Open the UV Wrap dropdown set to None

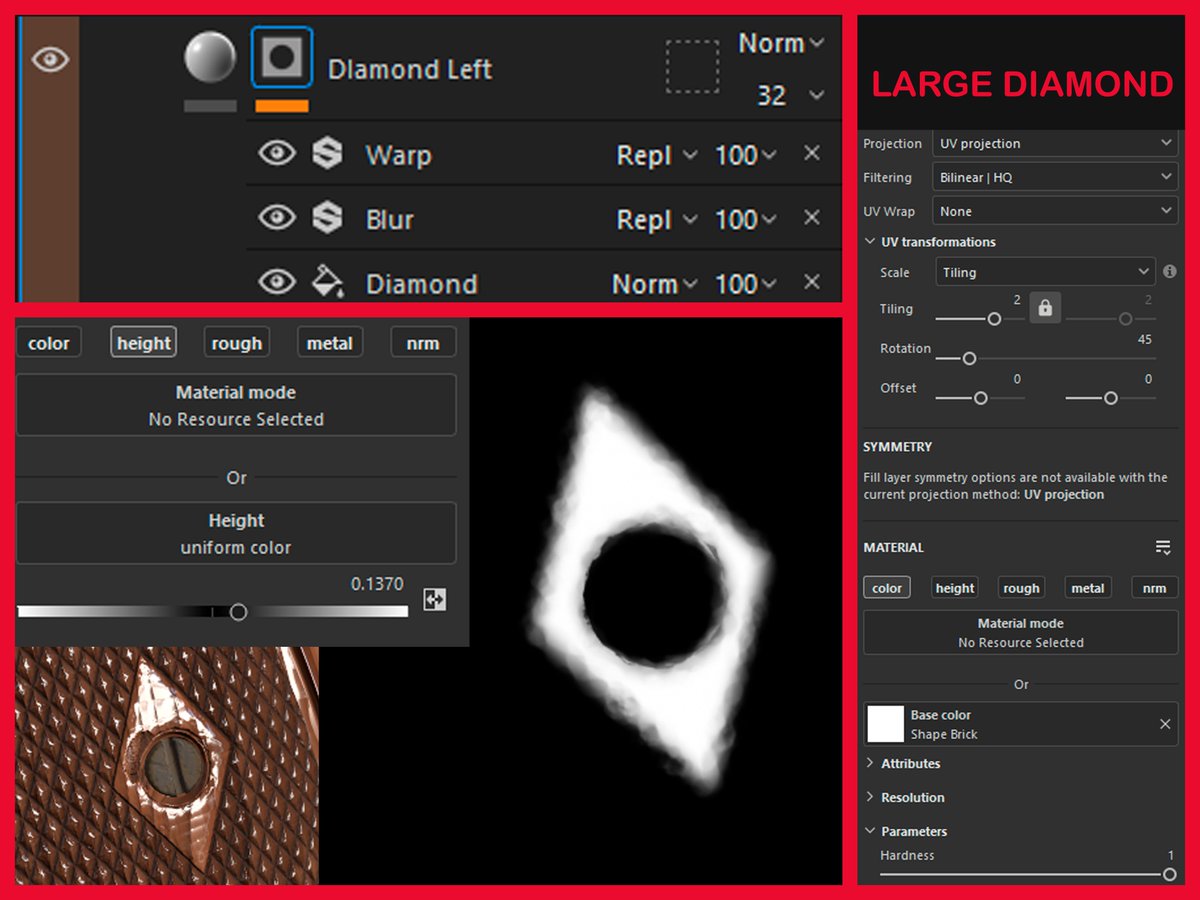(1055, 211)
